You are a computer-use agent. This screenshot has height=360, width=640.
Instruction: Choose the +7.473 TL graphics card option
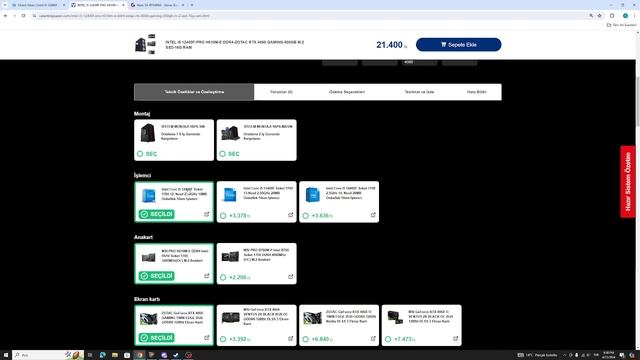coord(388,339)
